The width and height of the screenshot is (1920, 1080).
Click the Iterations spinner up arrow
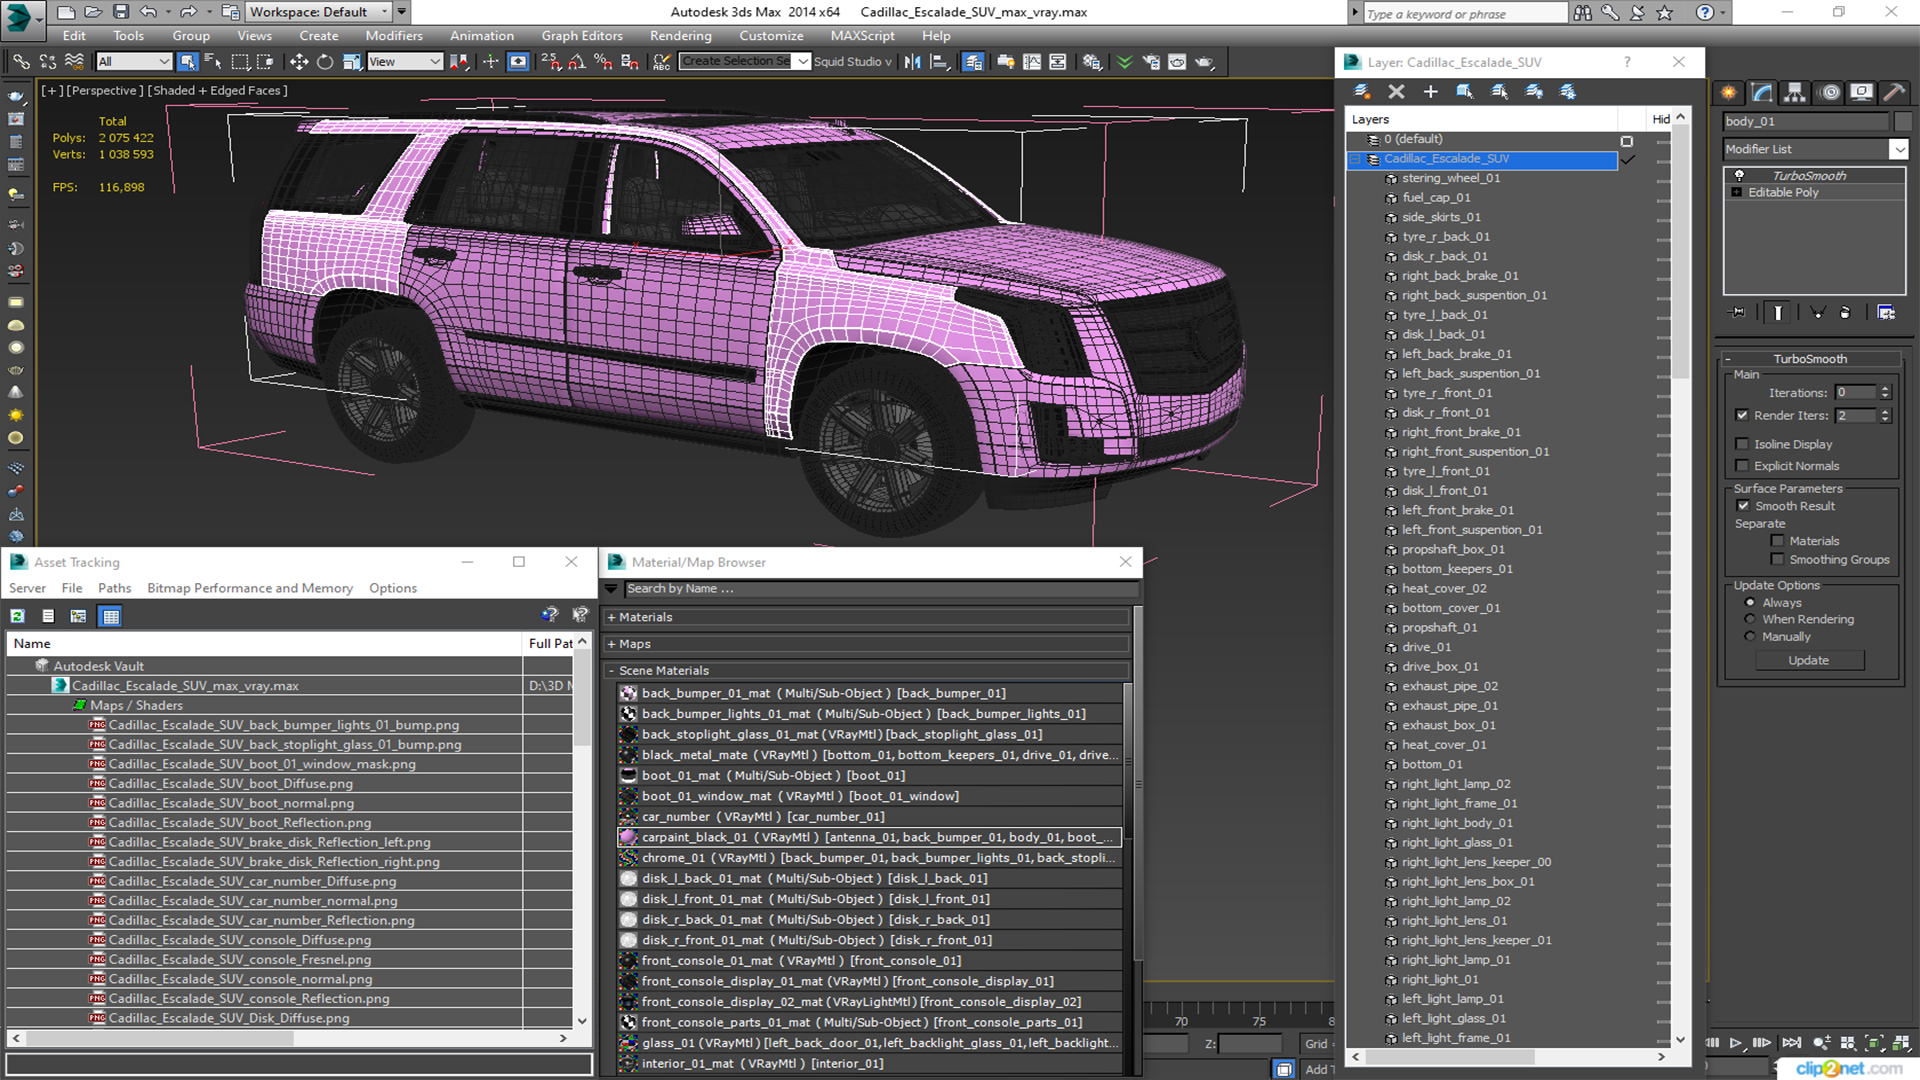[1885, 389]
